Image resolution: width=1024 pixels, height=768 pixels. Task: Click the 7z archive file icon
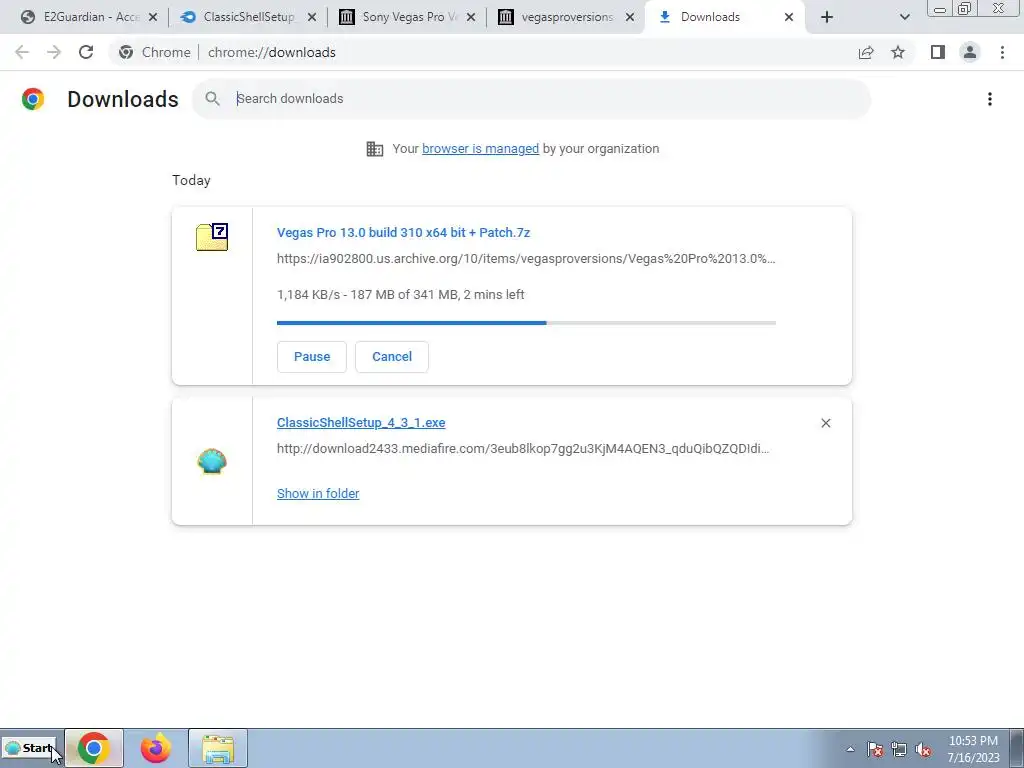pyautogui.click(x=212, y=237)
